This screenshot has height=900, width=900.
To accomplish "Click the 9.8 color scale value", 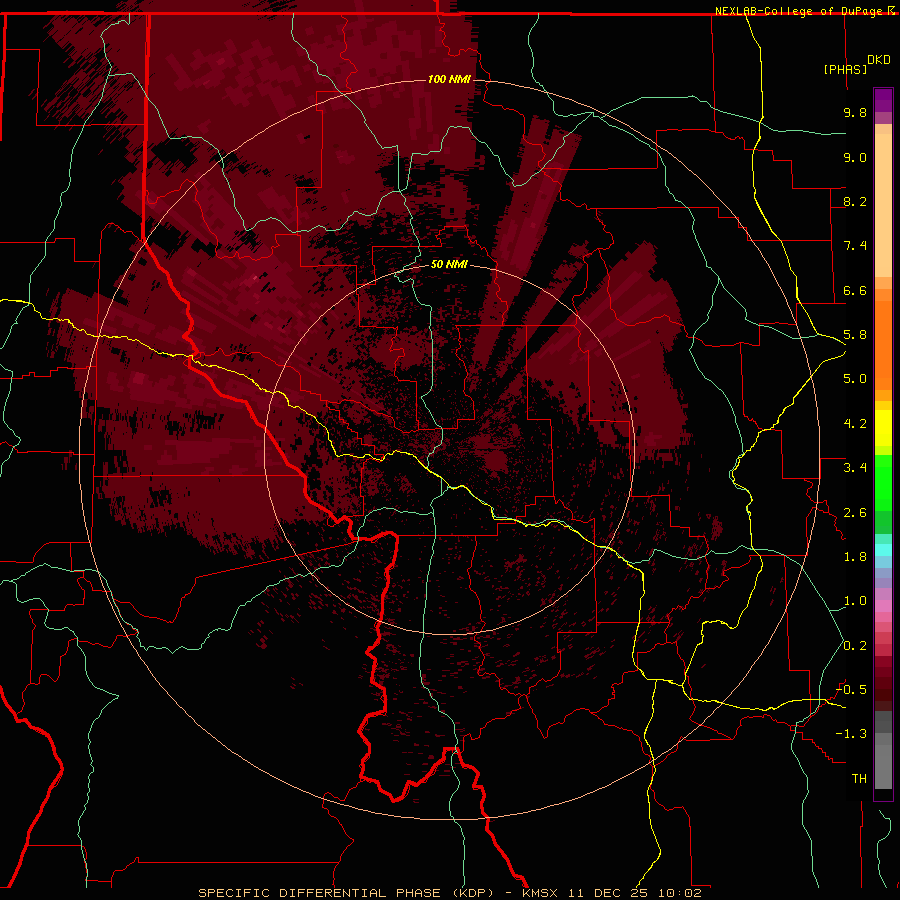I will click(x=855, y=113).
